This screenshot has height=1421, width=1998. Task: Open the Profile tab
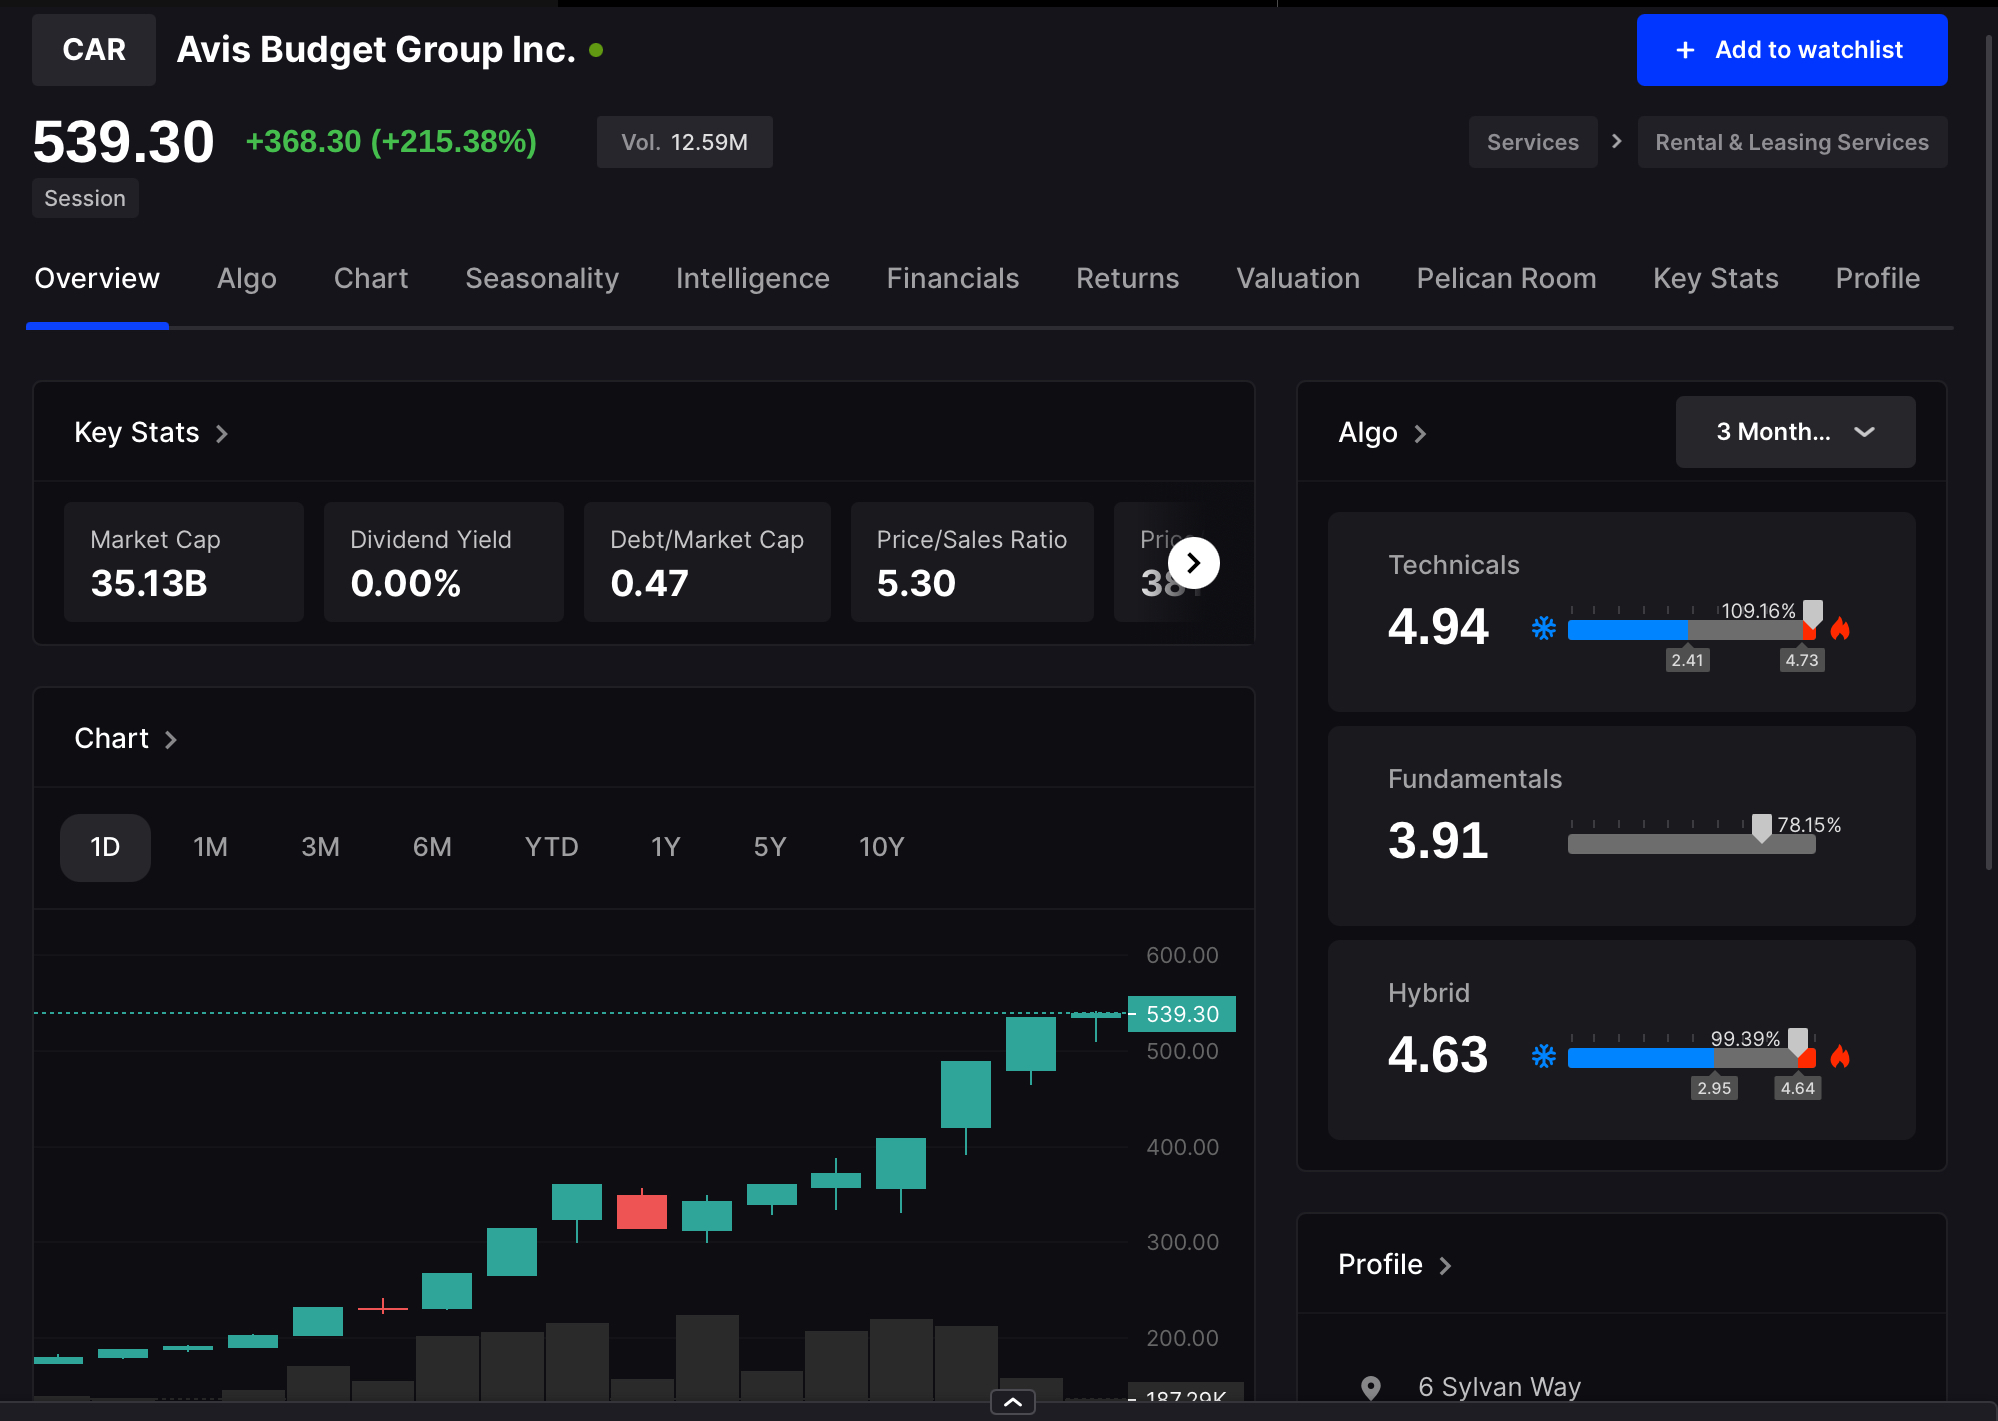point(1878,278)
